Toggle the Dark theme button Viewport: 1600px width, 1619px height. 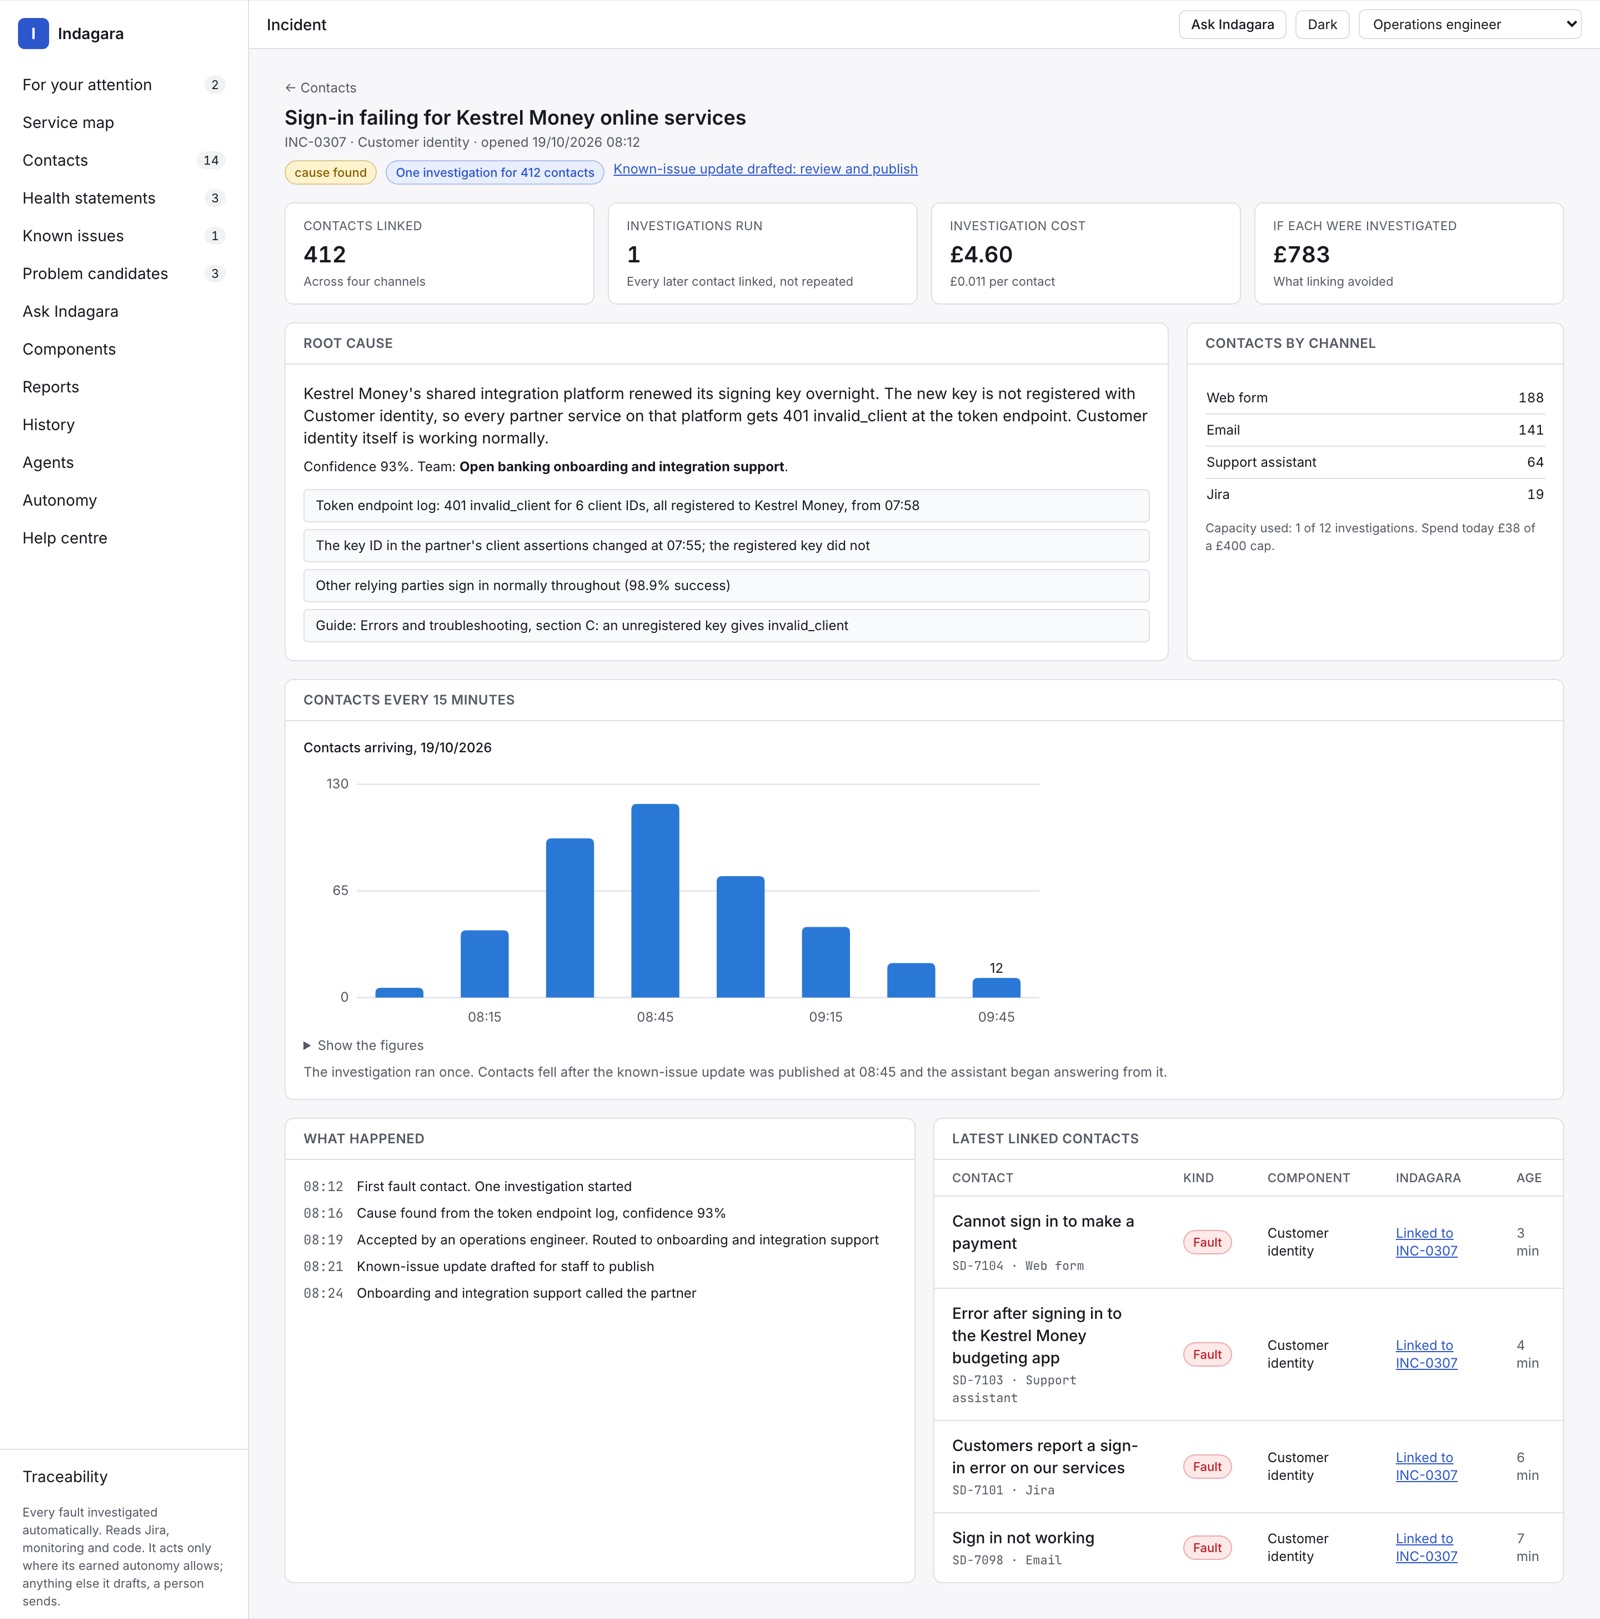click(1322, 25)
